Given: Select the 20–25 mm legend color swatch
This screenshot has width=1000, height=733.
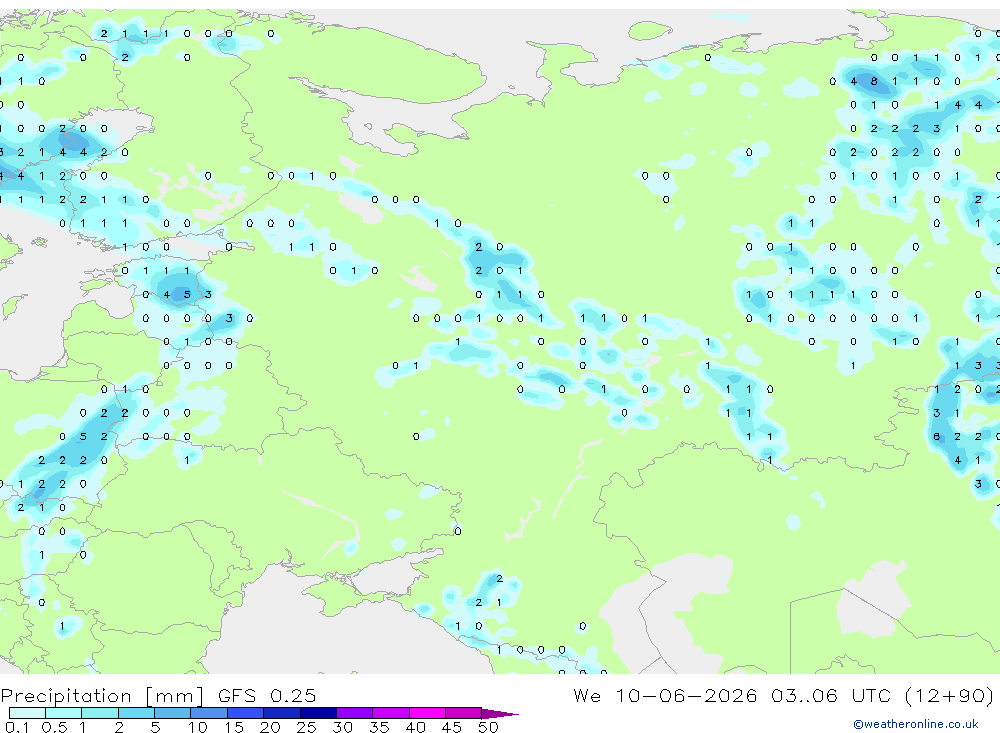Looking at the screenshot, I should [x=282, y=713].
